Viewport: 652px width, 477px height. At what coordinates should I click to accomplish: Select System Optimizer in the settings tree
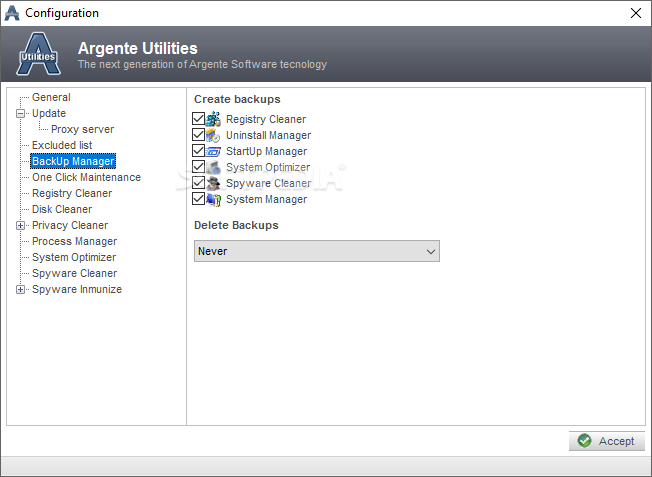click(74, 257)
